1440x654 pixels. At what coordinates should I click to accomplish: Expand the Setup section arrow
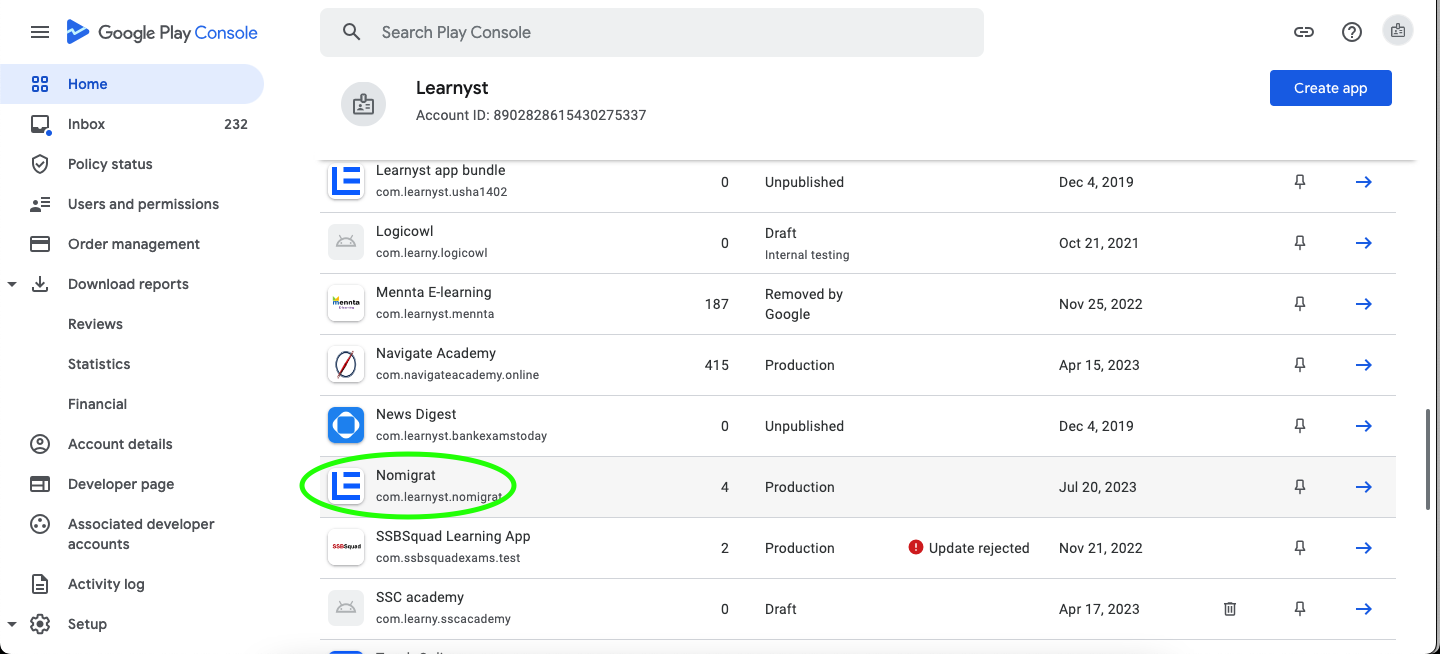[x=12, y=624]
